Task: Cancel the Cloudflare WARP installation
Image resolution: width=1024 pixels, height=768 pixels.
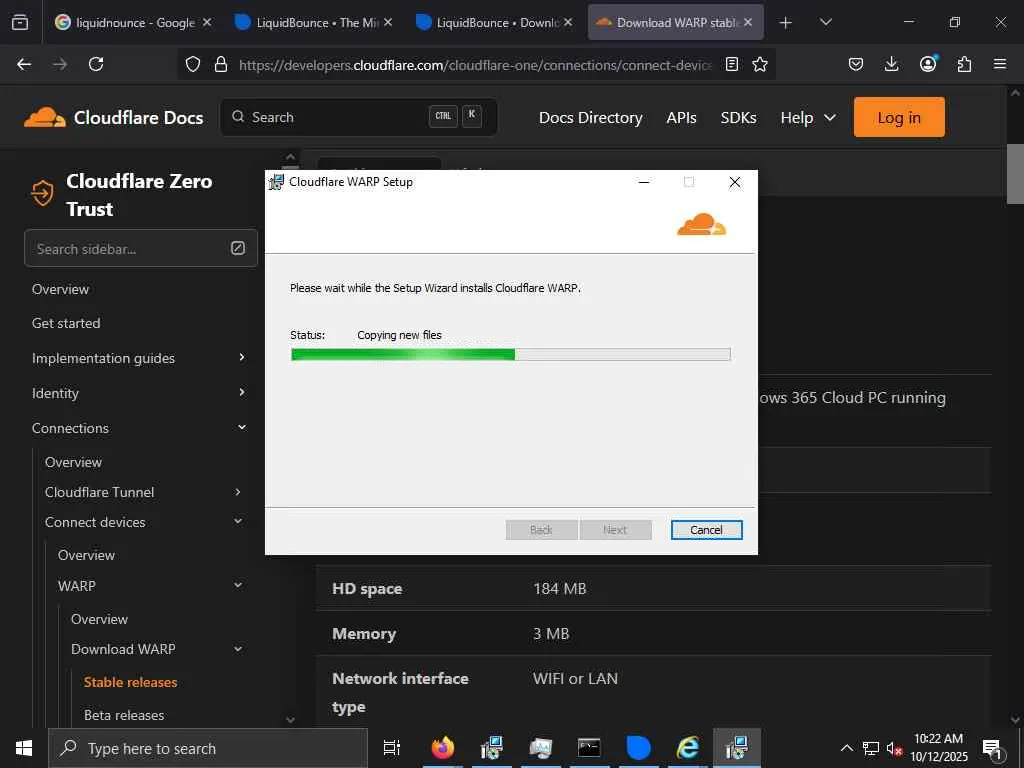Action: (706, 530)
